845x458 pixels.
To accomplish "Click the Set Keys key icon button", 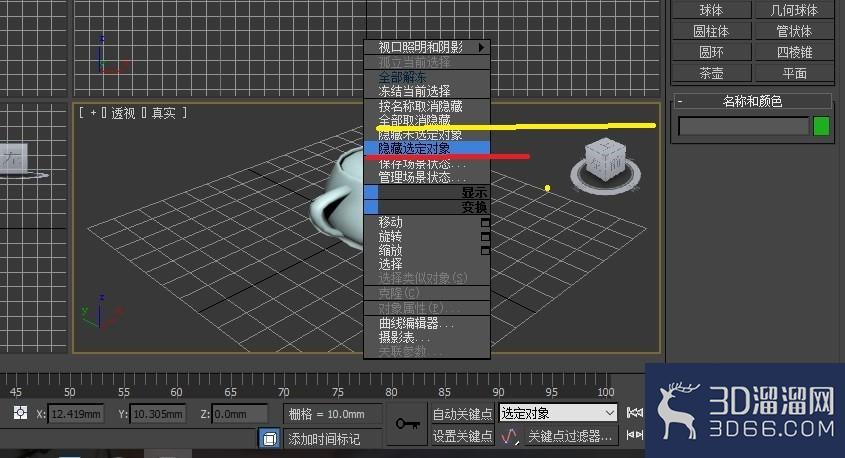I will tap(407, 424).
